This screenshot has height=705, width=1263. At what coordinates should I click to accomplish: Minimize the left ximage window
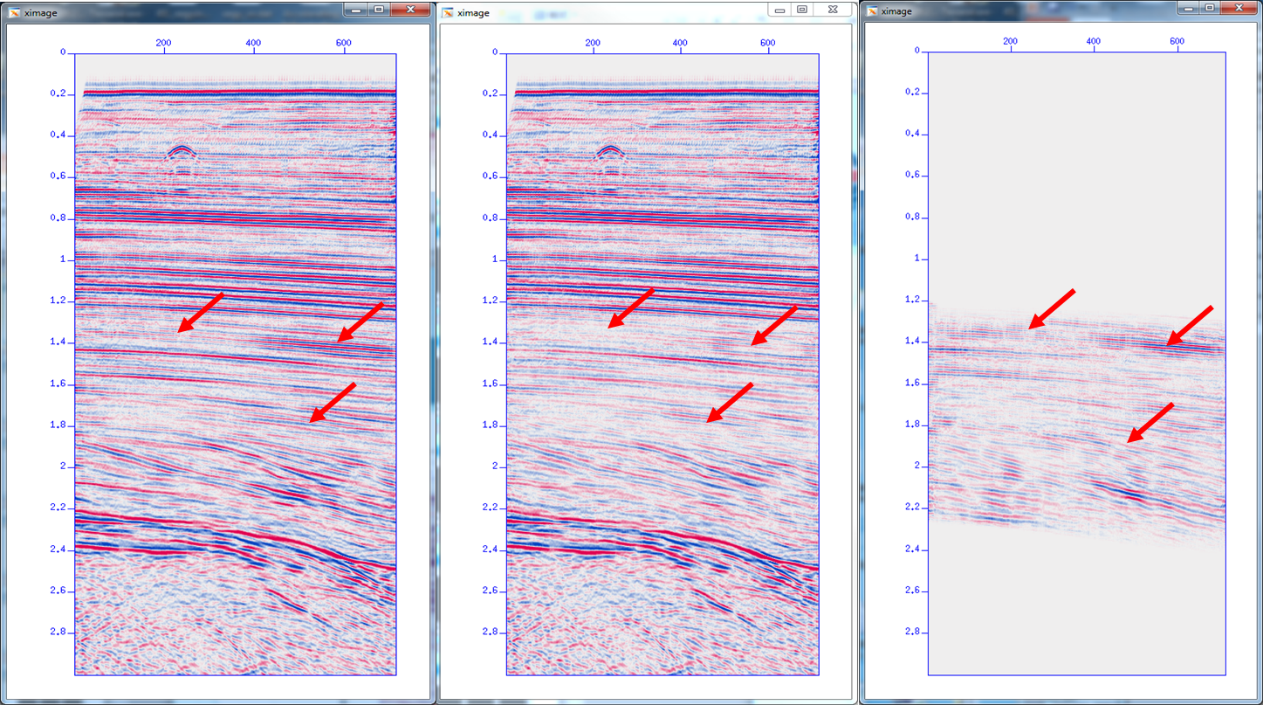tap(356, 8)
